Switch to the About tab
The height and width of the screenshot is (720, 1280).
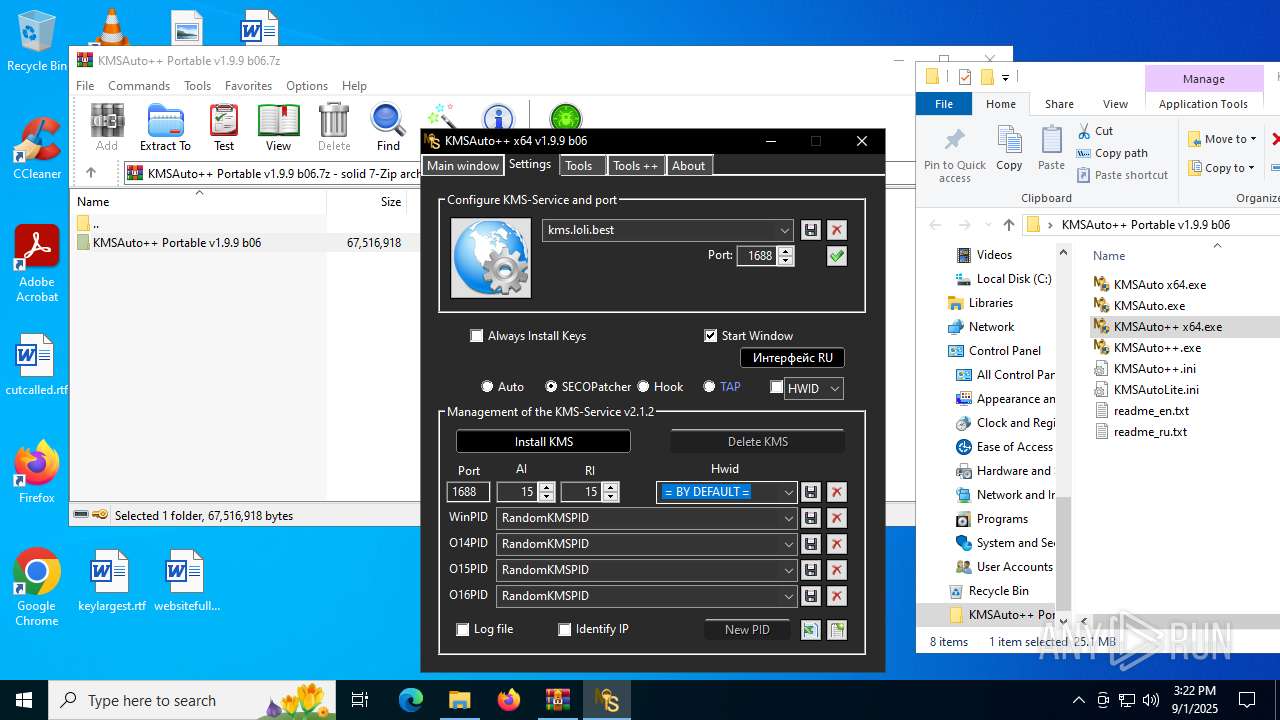[688, 166]
